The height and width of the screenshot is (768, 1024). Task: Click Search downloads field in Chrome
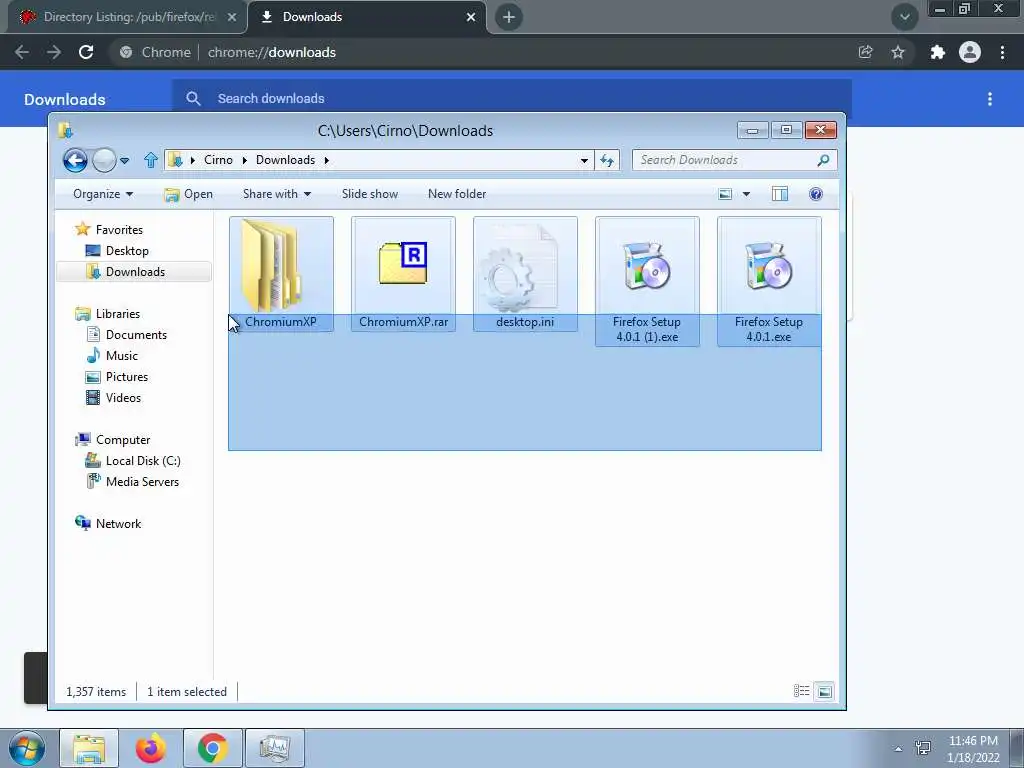(512, 99)
